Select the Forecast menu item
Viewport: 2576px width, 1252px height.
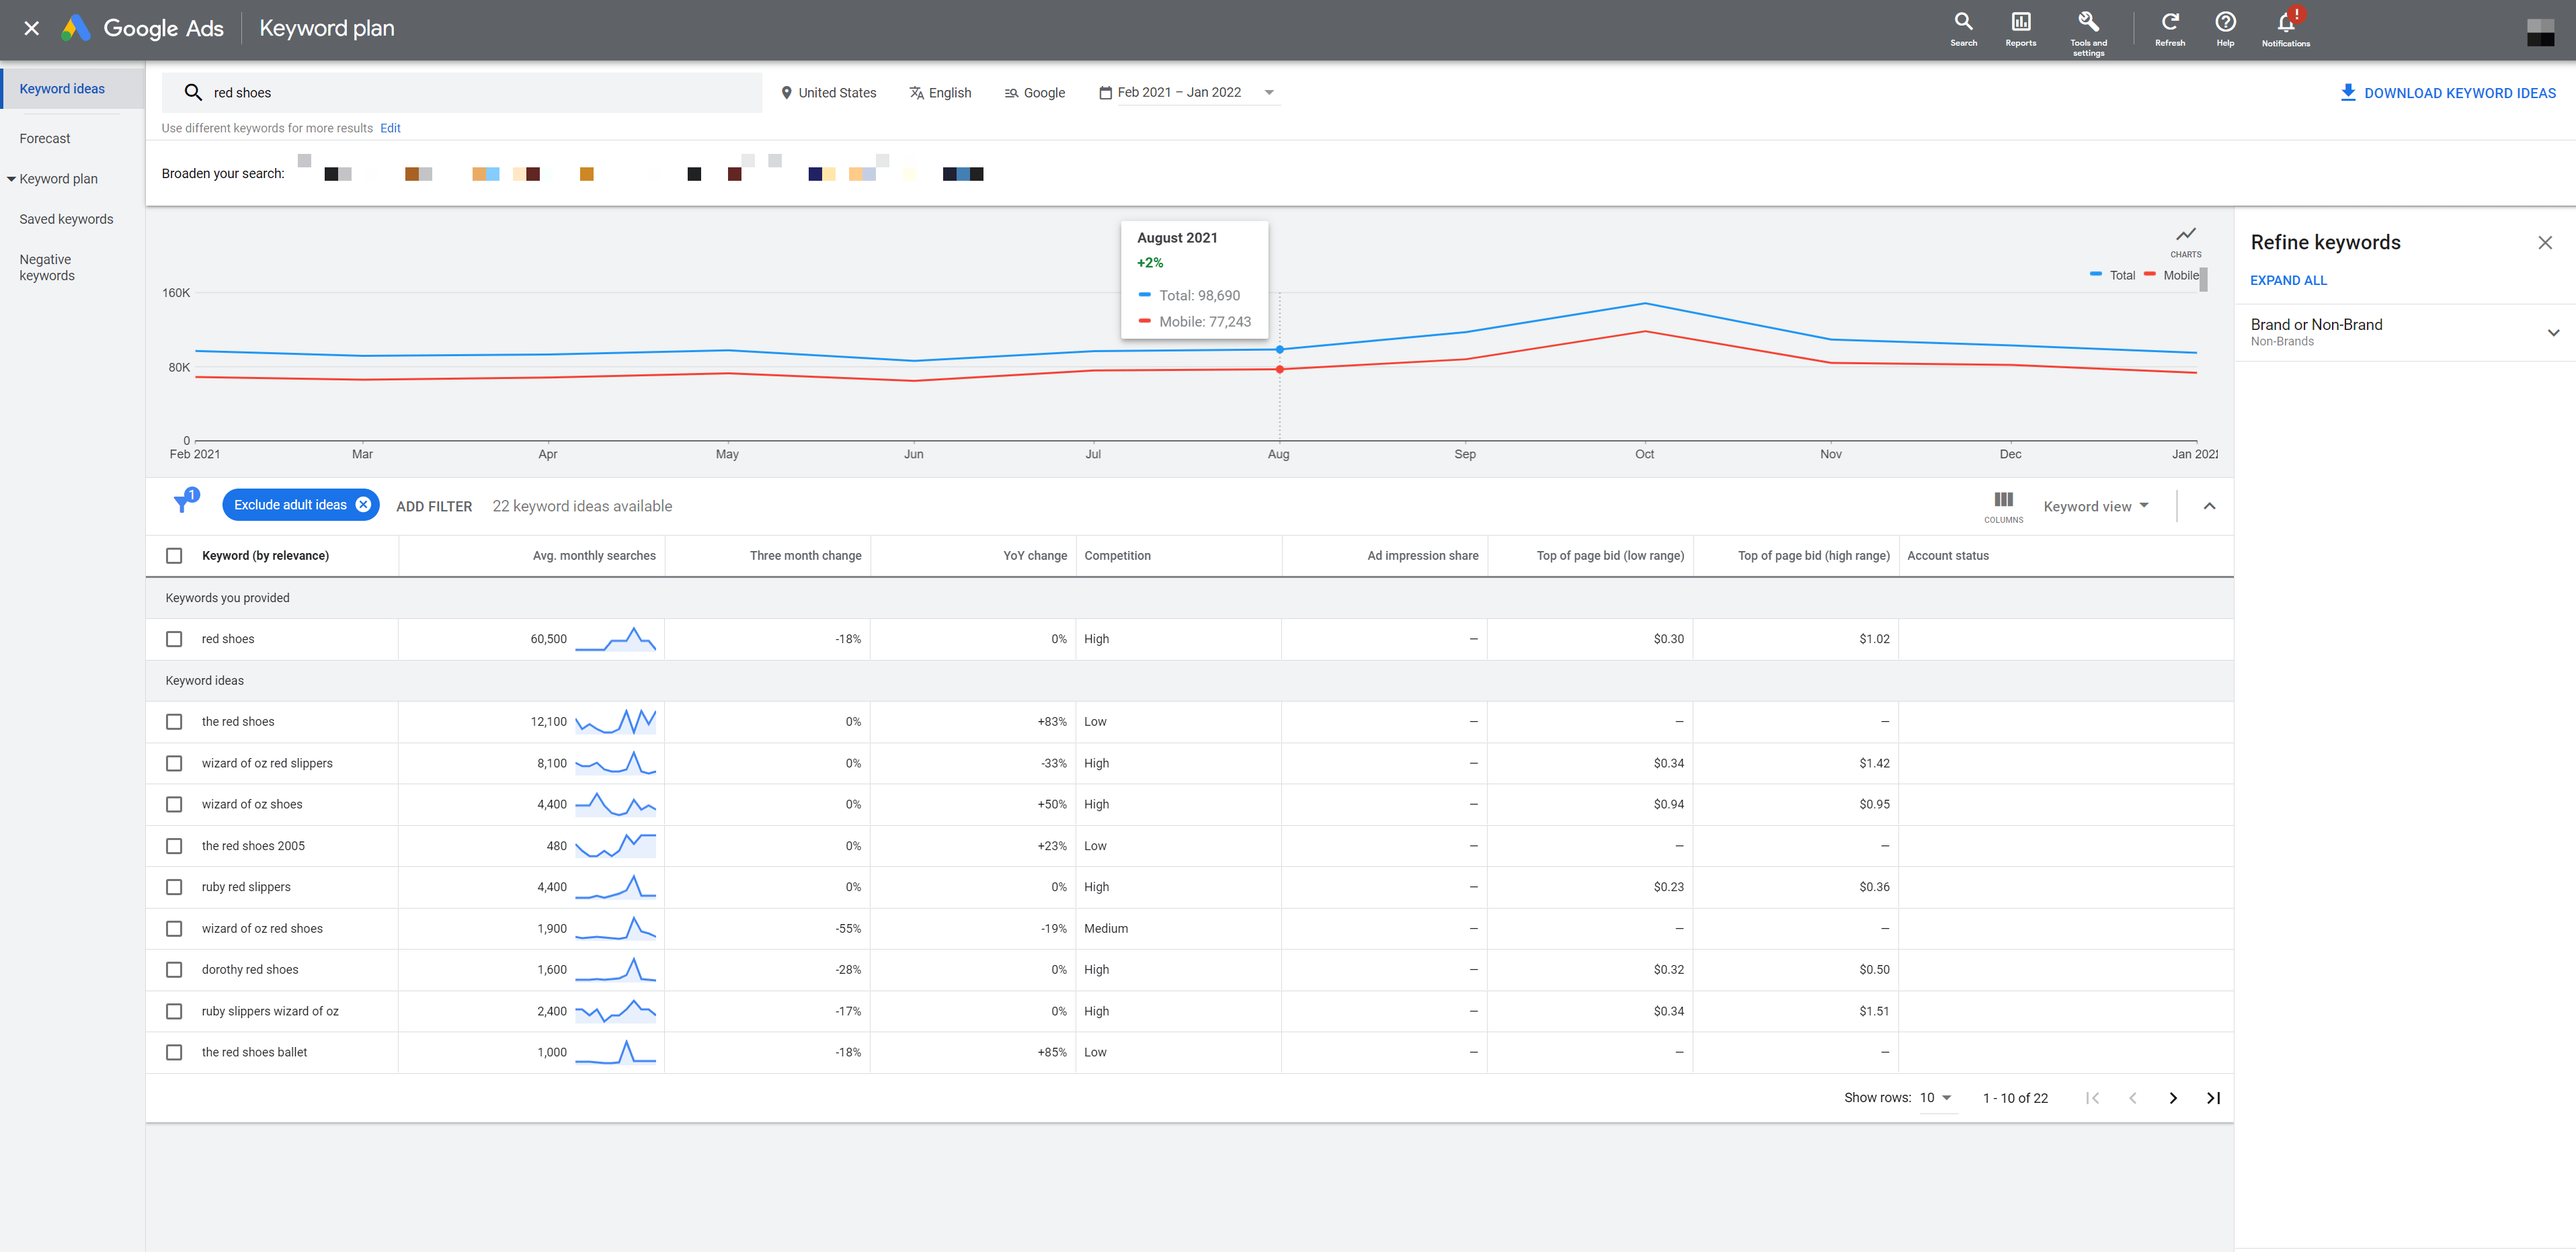44,136
